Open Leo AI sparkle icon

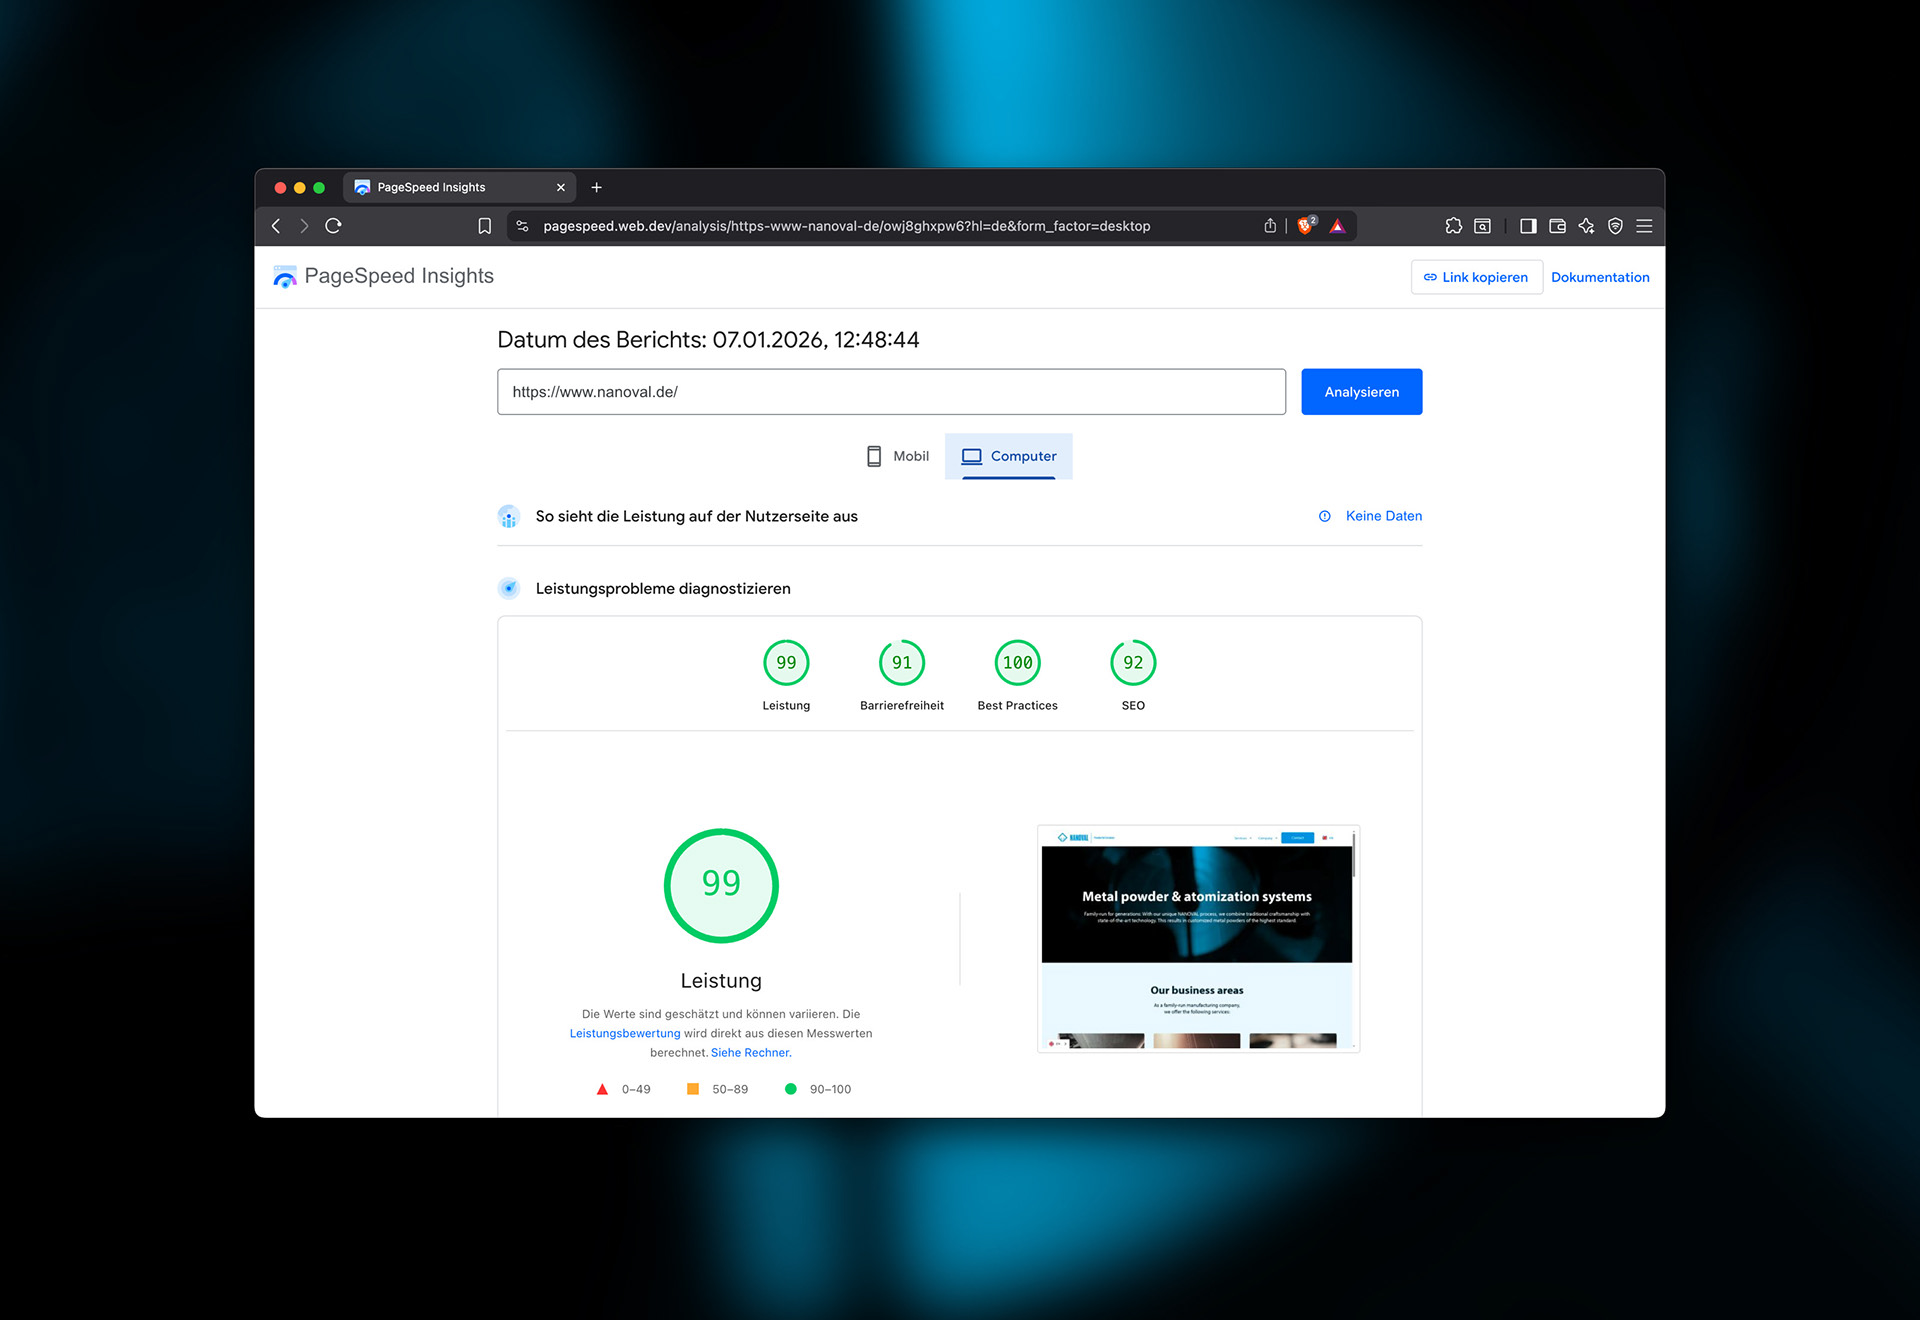pos(1586,226)
